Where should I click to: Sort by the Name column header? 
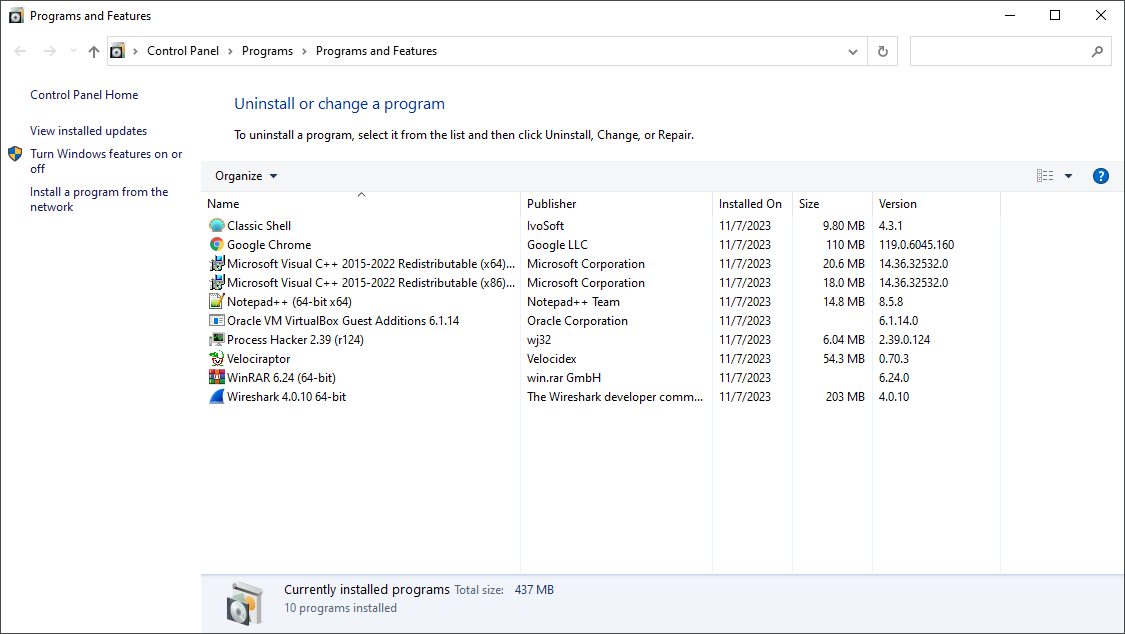coord(362,204)
